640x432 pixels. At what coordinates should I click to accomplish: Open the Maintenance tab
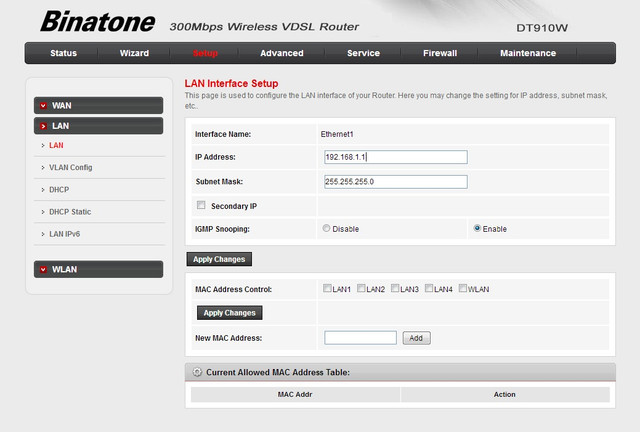528,53
